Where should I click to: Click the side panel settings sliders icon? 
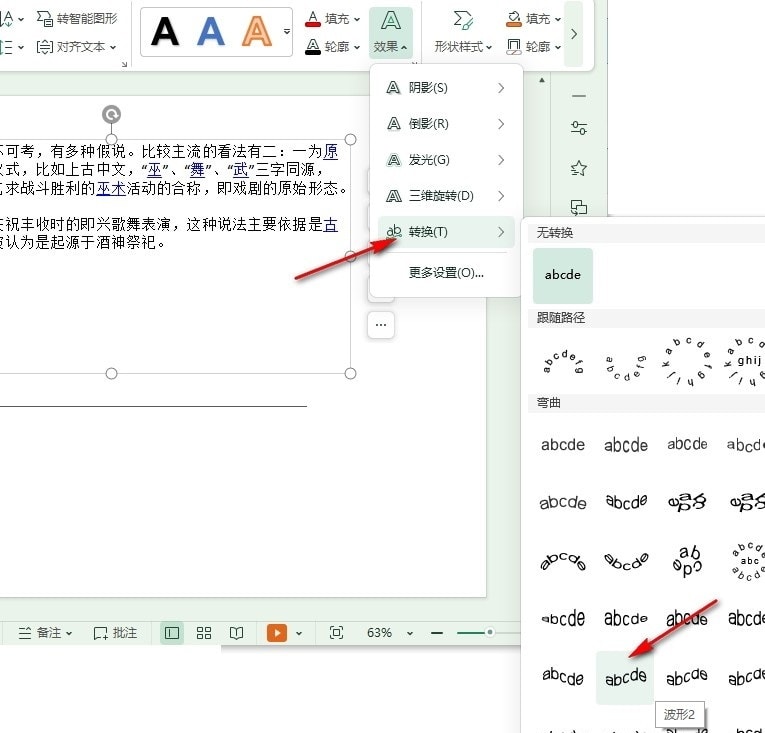(579, 128)
